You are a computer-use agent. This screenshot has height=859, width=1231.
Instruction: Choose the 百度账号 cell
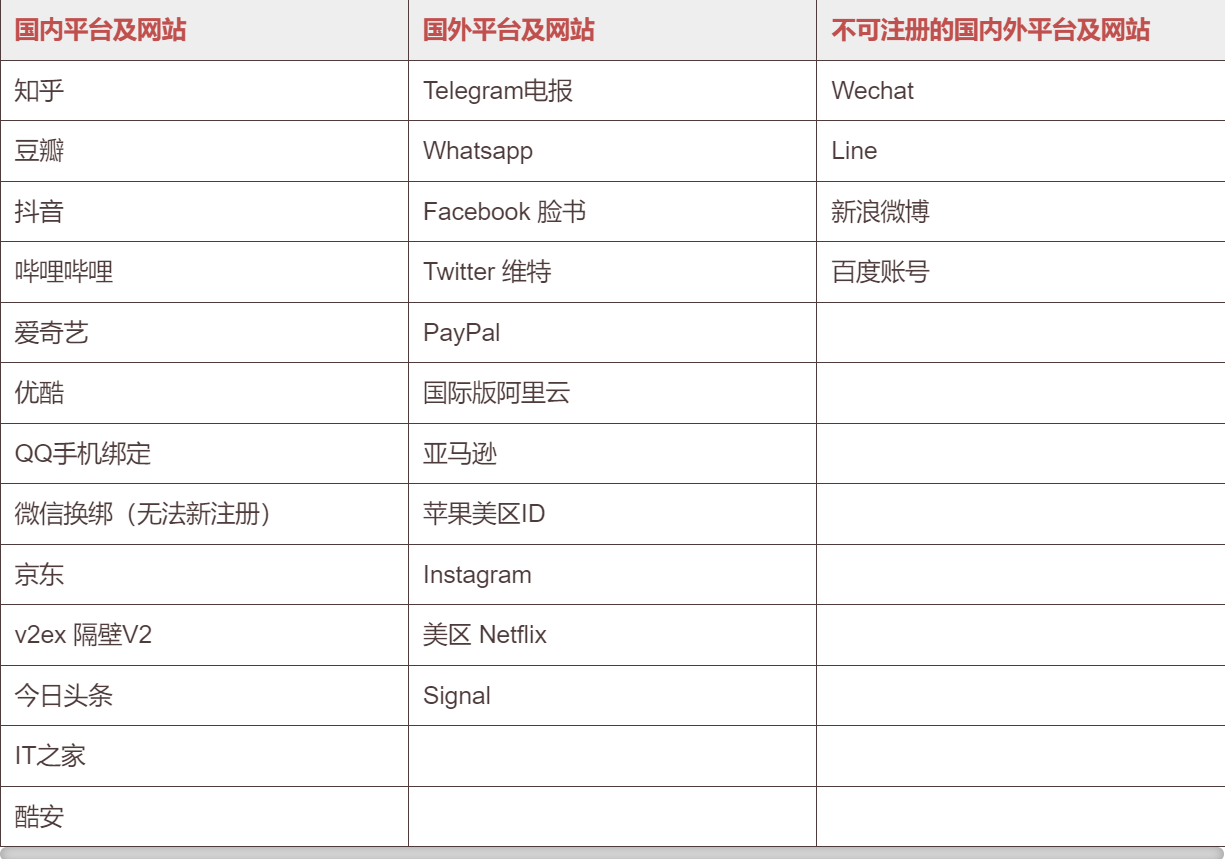pyautogui.click(x=1021, y=272)
